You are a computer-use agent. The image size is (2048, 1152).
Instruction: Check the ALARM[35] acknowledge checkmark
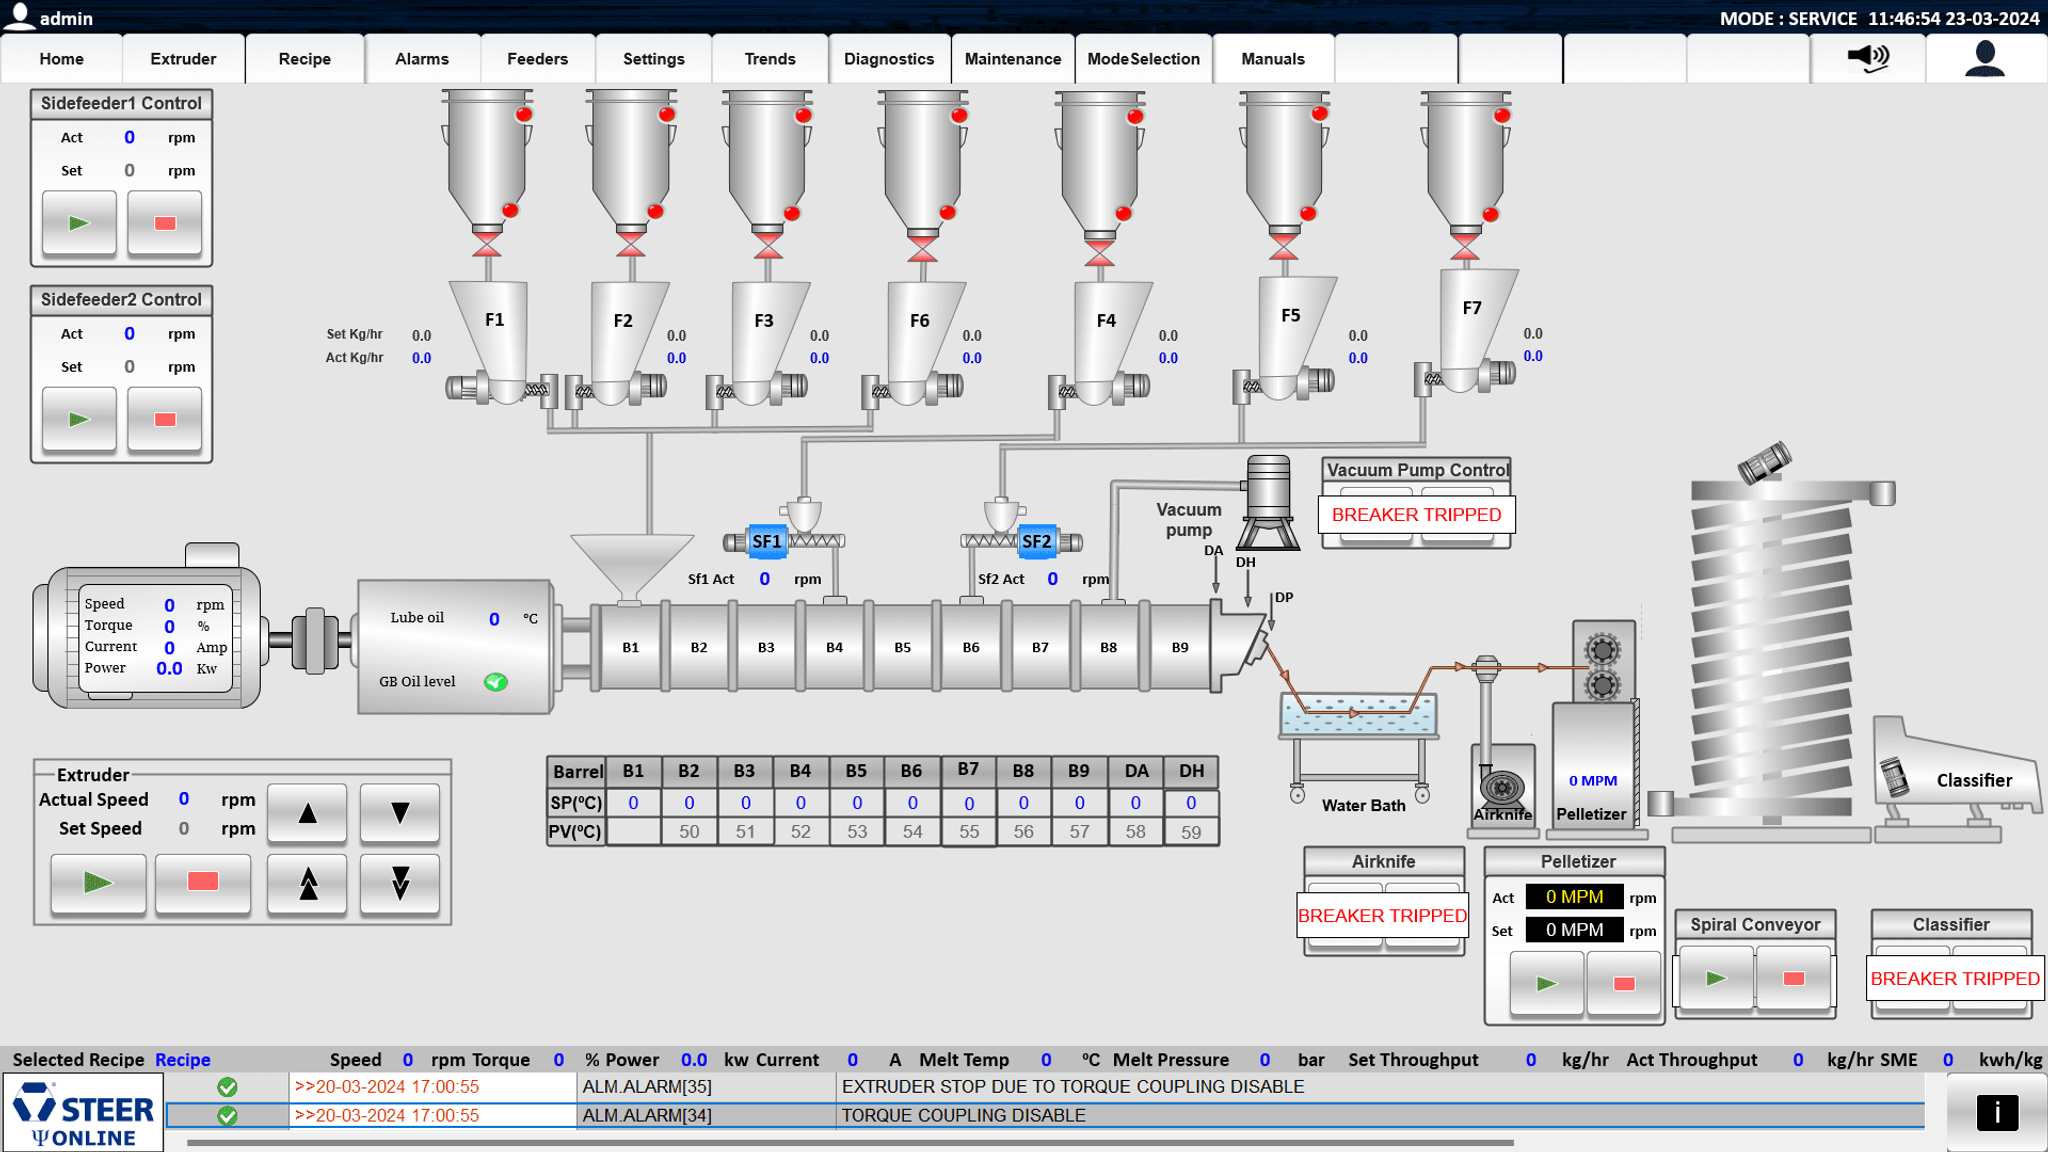pyautogui.click(x=228, y=1086)
